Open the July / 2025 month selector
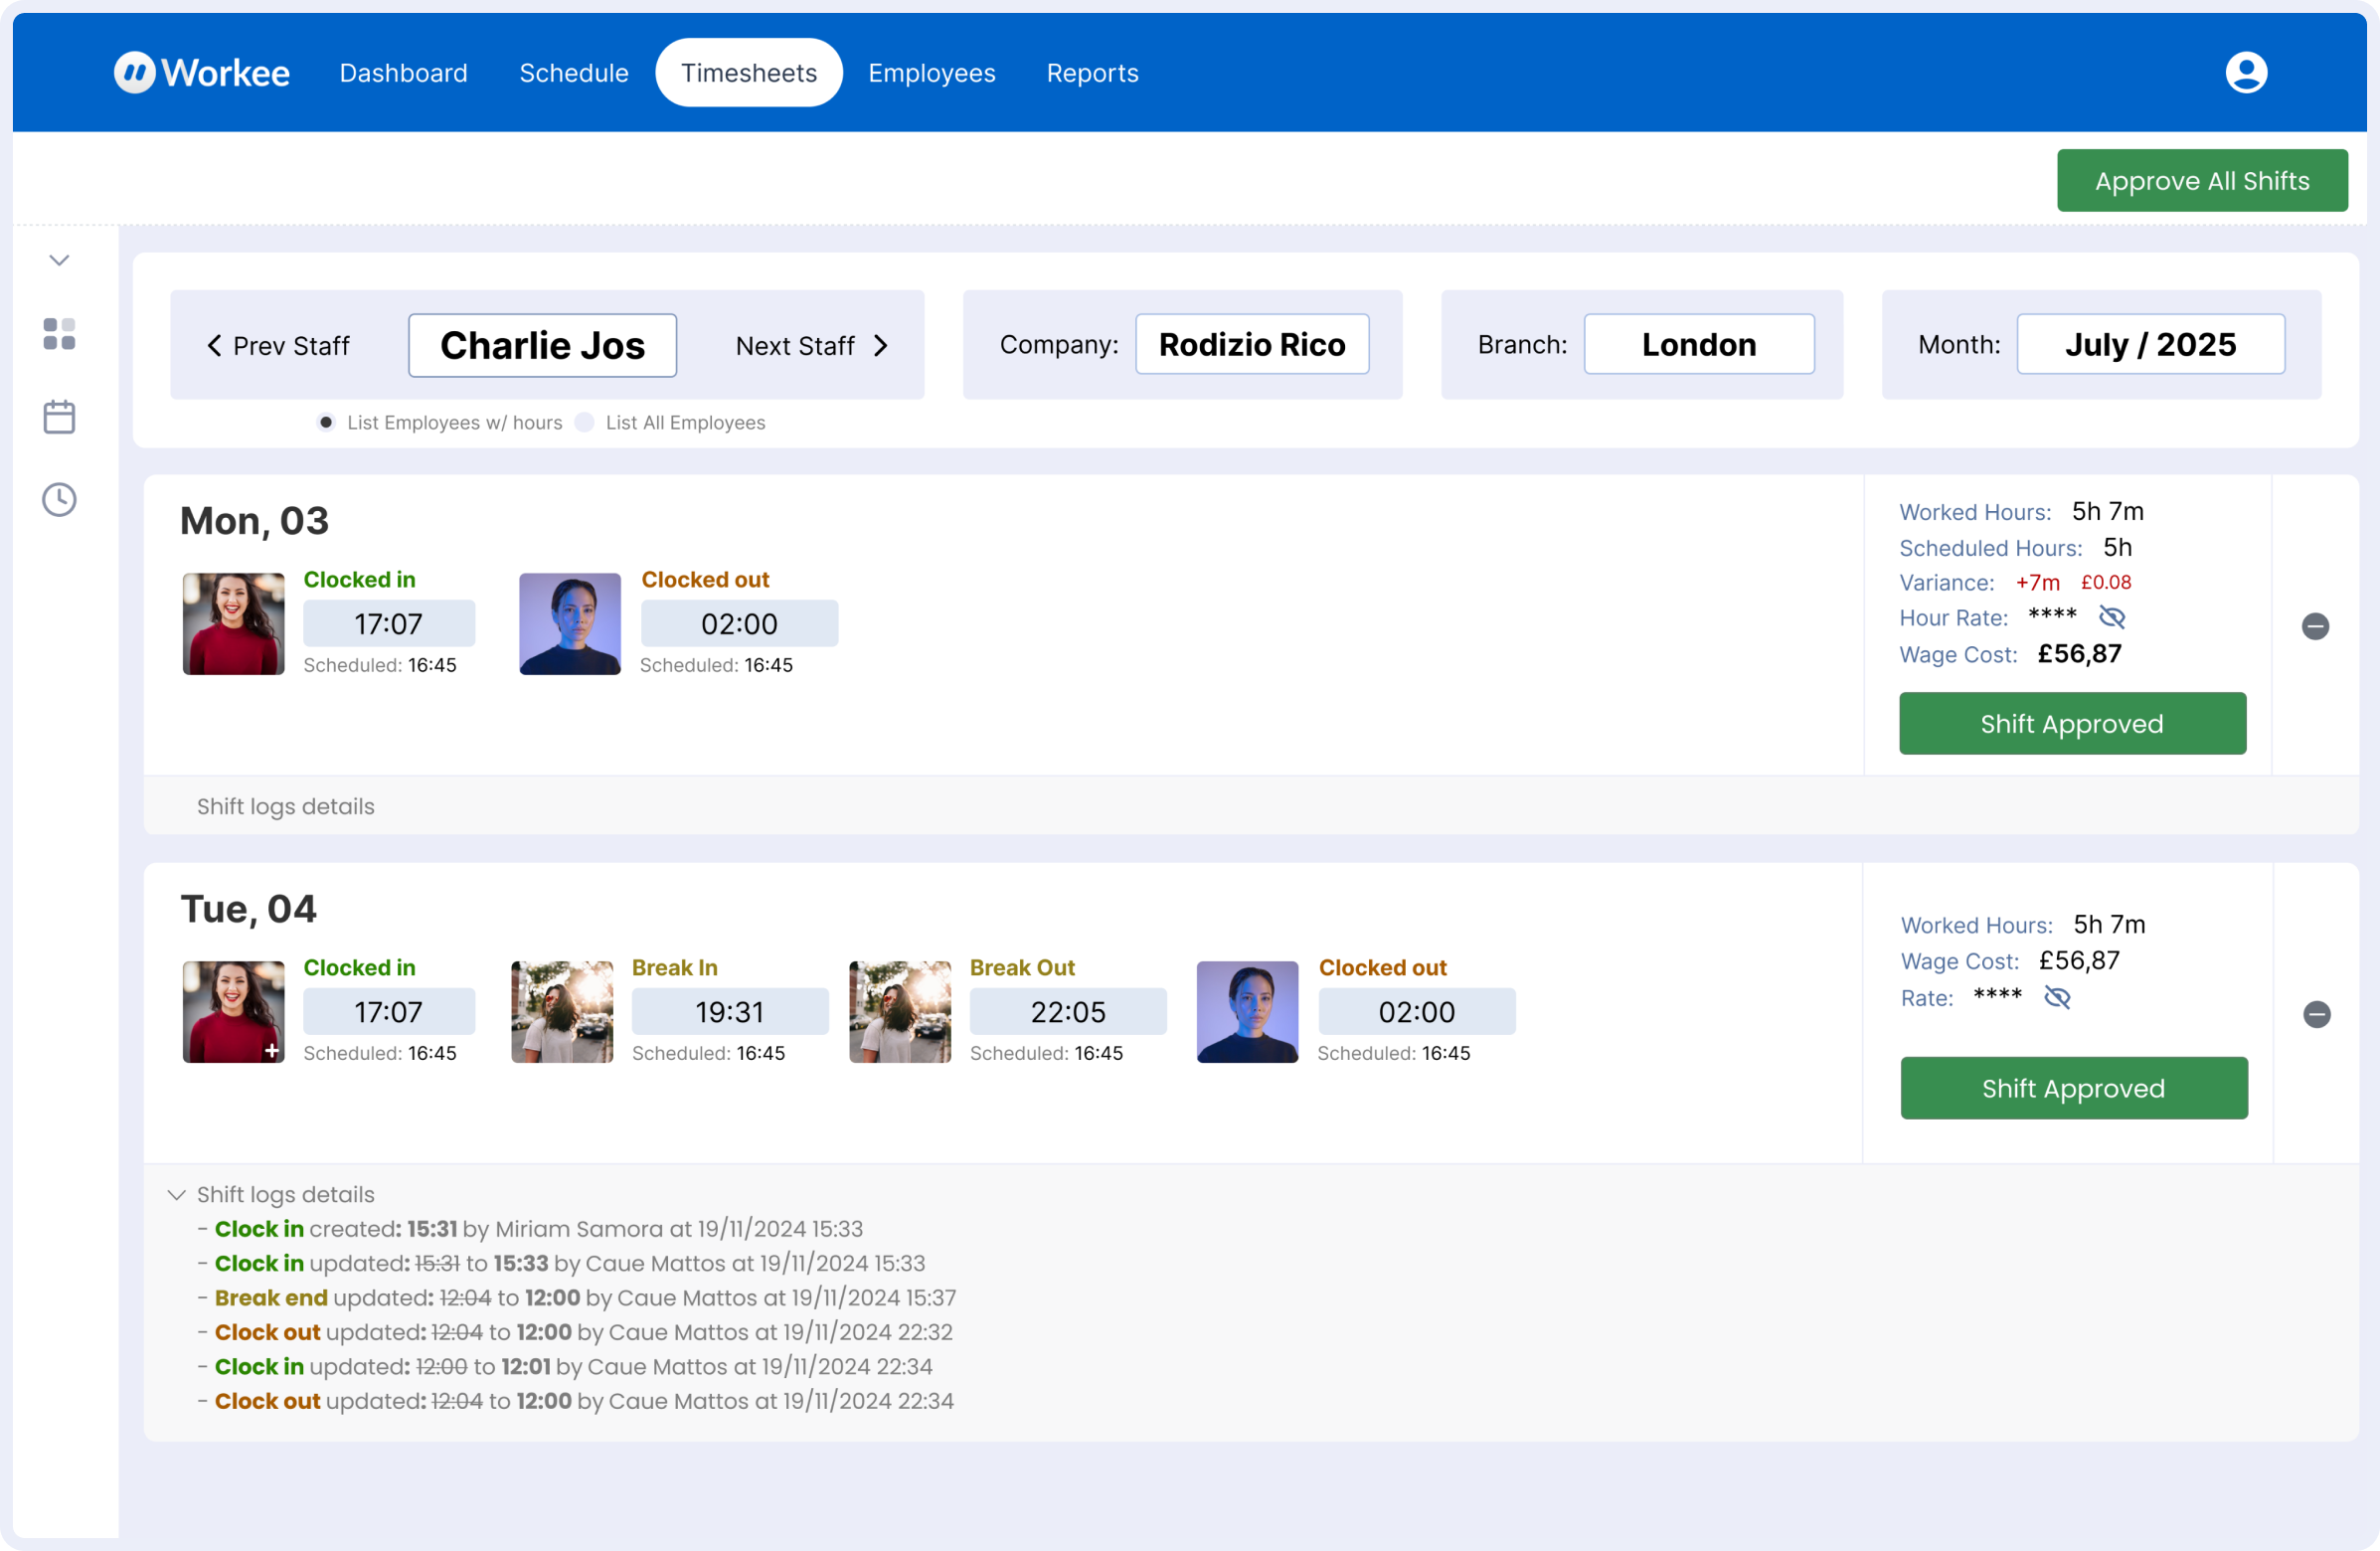This screenshot has height=1551, width=2380. 2150,345
